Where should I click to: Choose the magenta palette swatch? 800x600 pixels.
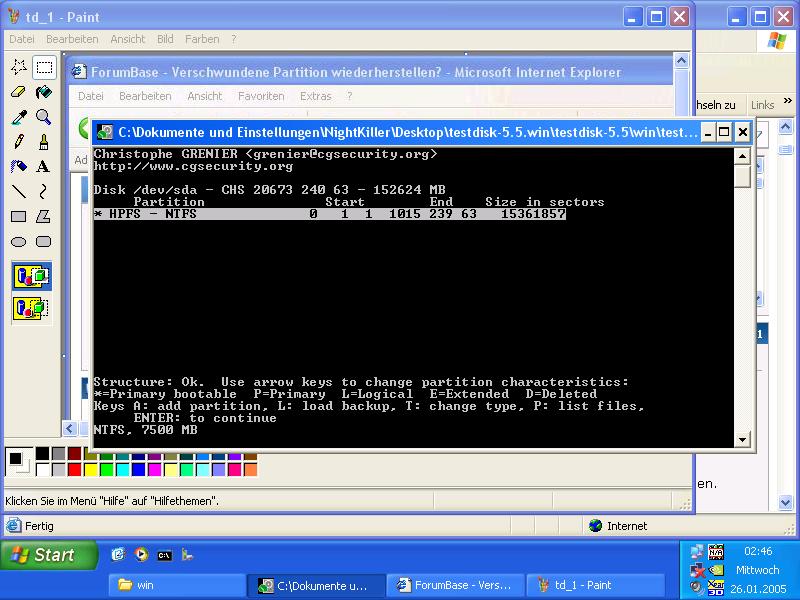[x=155, y=469]
